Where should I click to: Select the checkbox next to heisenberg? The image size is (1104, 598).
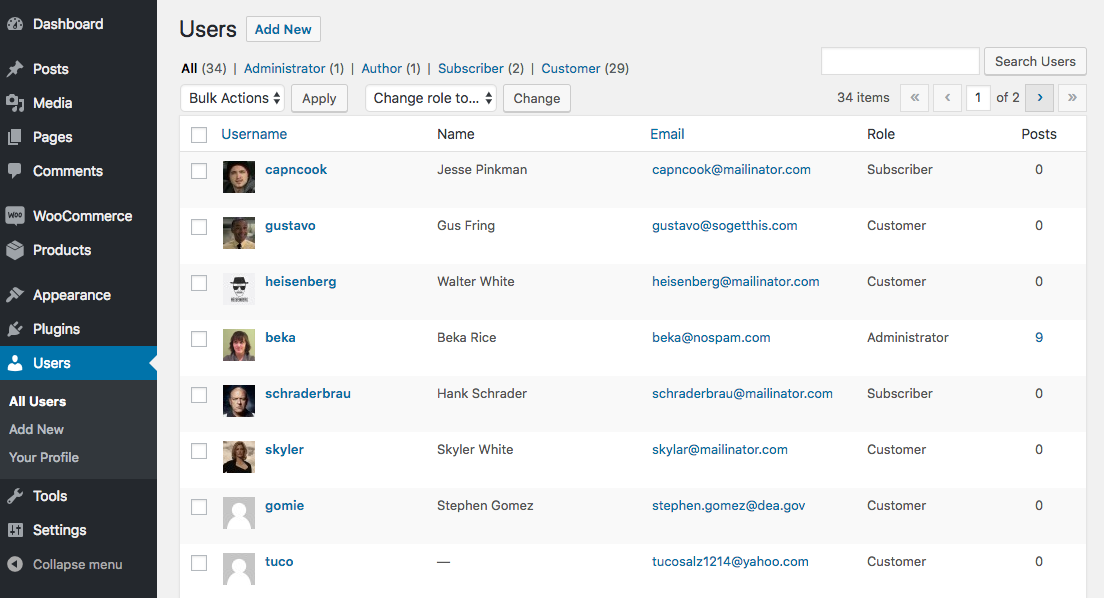coord(199,283)
